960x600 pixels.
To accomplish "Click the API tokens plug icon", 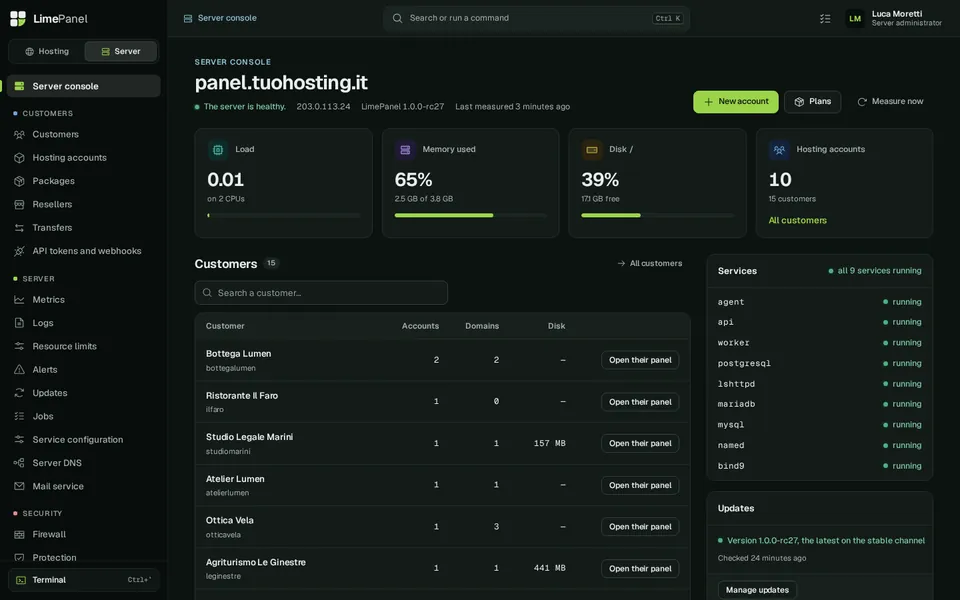I will (20, 251).
